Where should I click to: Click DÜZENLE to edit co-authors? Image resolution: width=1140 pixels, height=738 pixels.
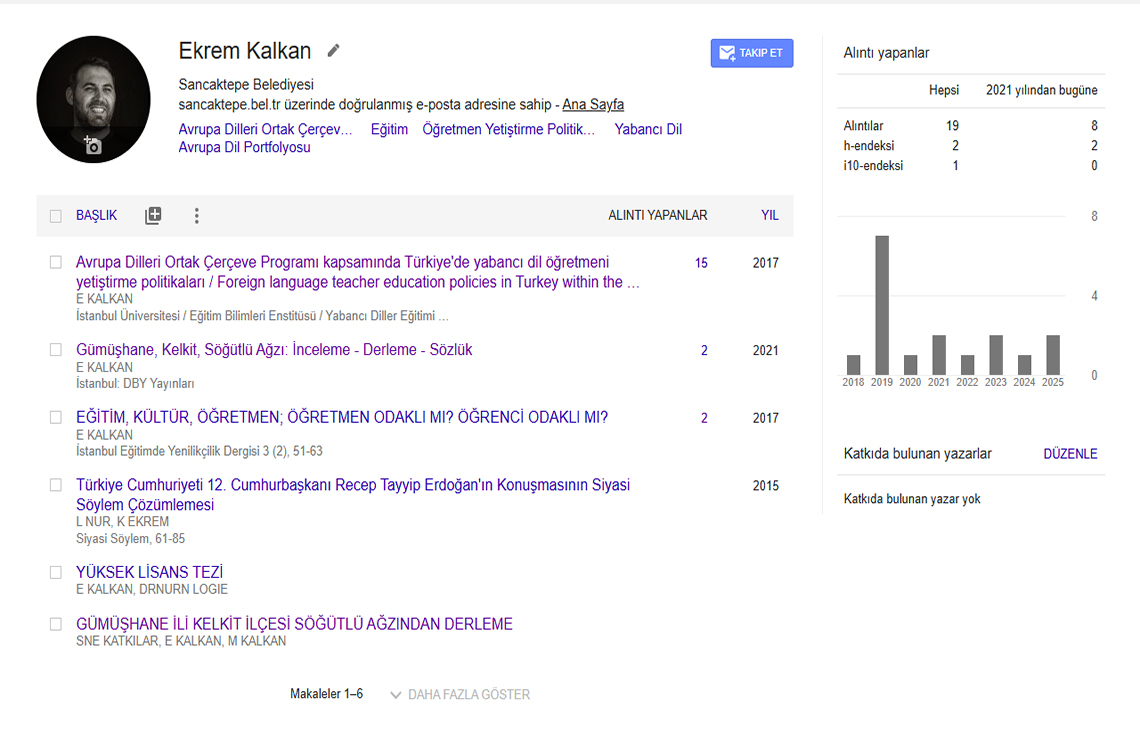click(x=1070, y=454)
